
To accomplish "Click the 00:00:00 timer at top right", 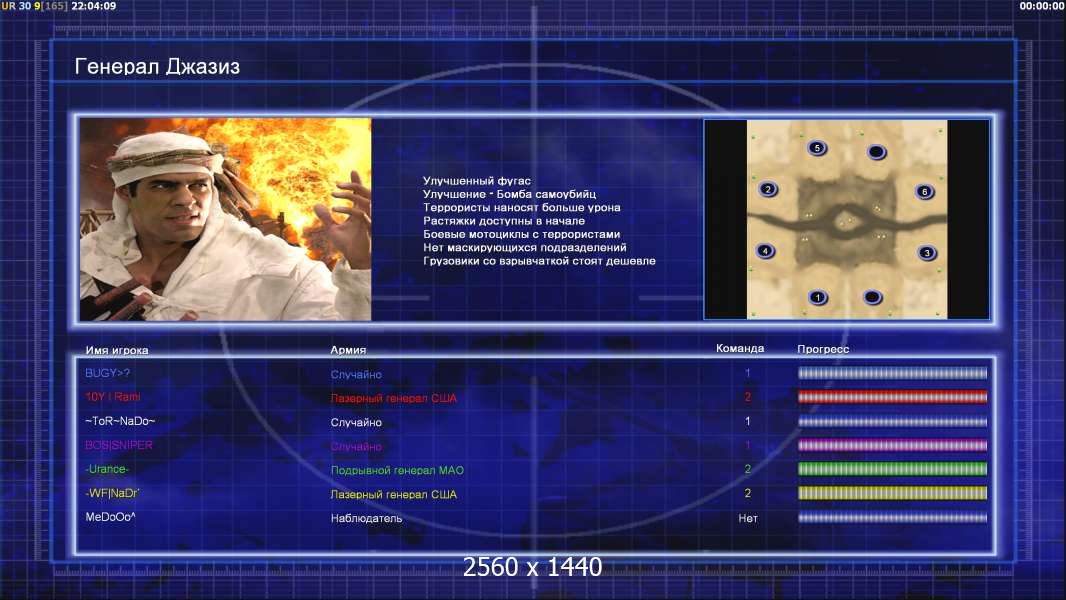I will tap(1042, 6).
